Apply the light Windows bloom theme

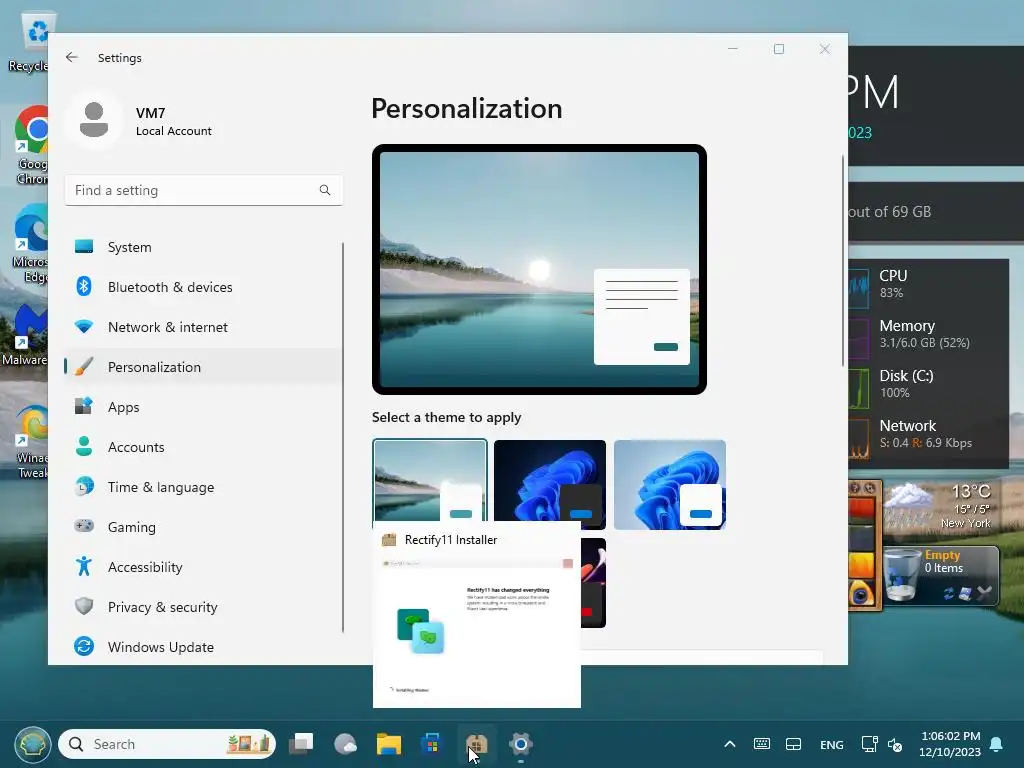pyautogui.click(x=669, y=485)
